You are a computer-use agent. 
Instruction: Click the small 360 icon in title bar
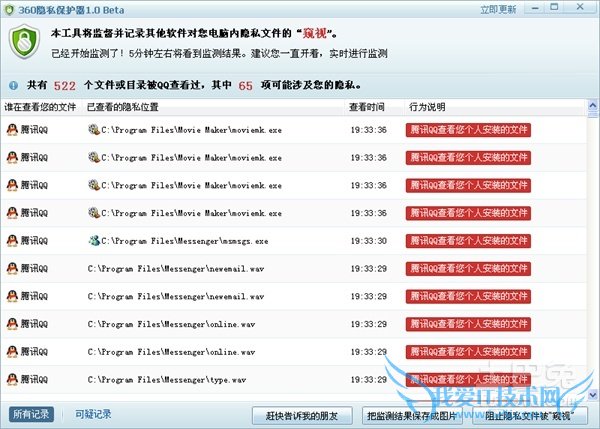[9, 10]
